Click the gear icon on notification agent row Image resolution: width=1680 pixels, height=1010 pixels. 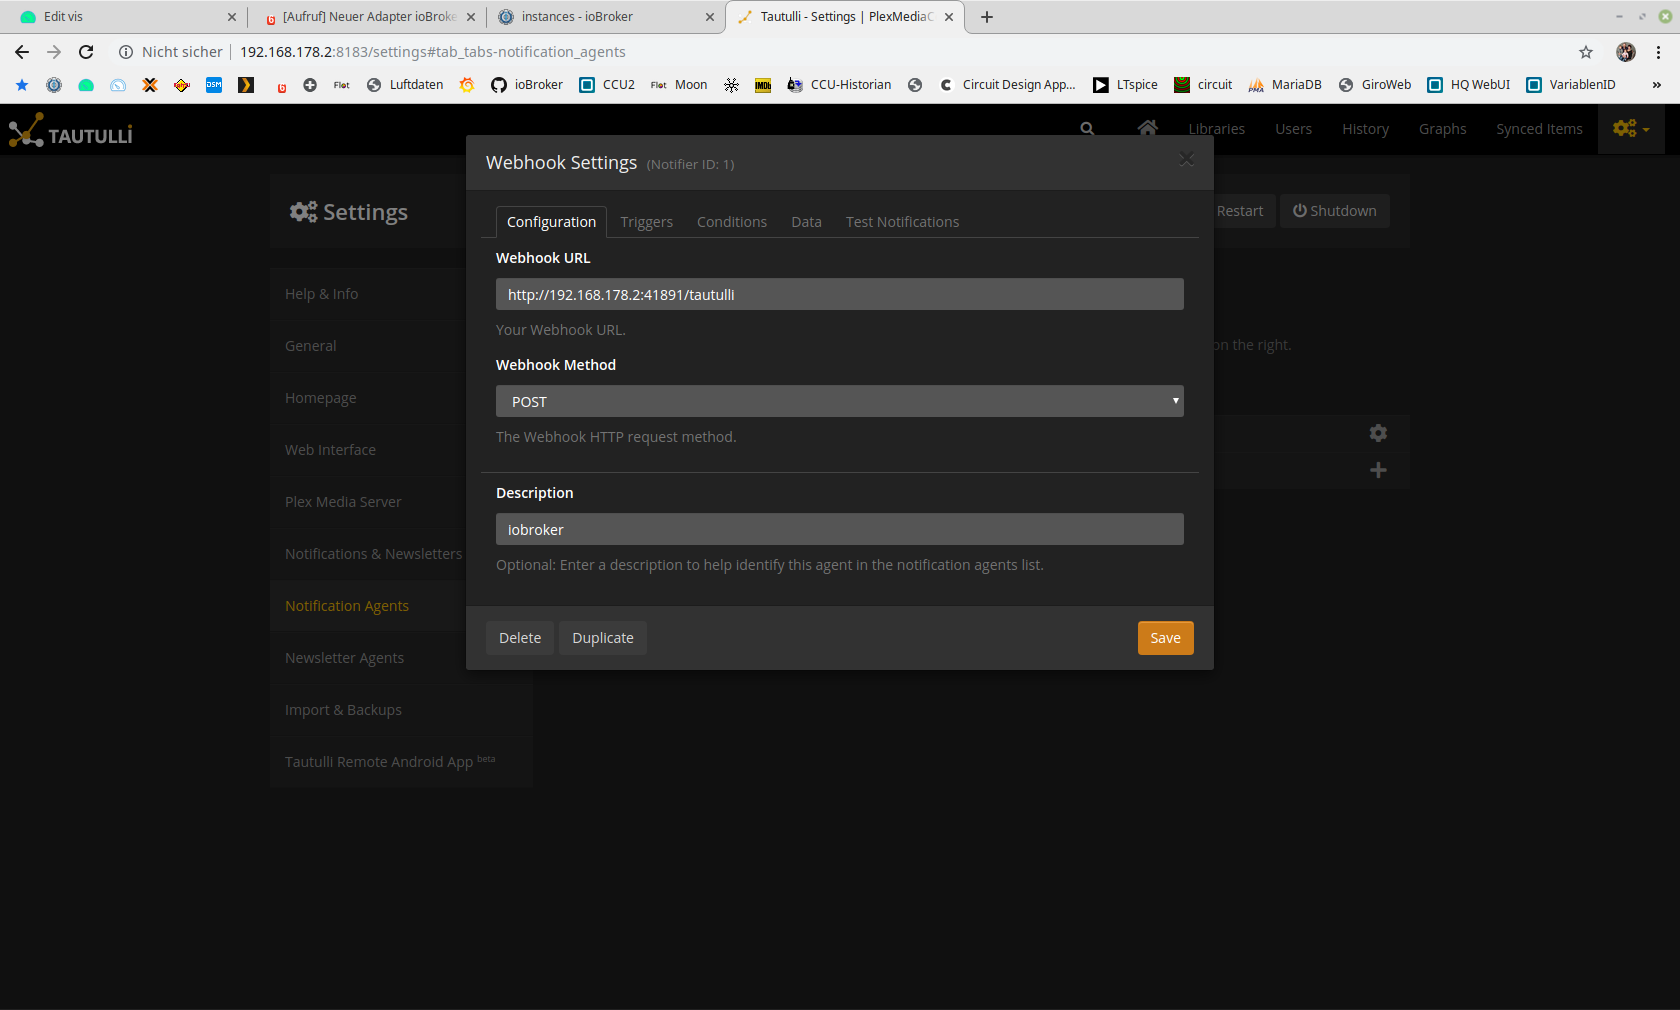click(x=1378, y=433)
